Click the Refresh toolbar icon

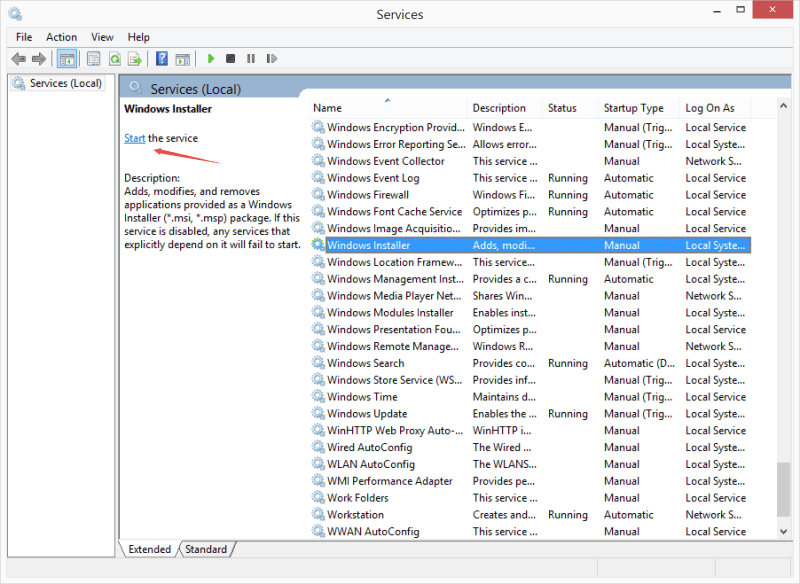115,59
